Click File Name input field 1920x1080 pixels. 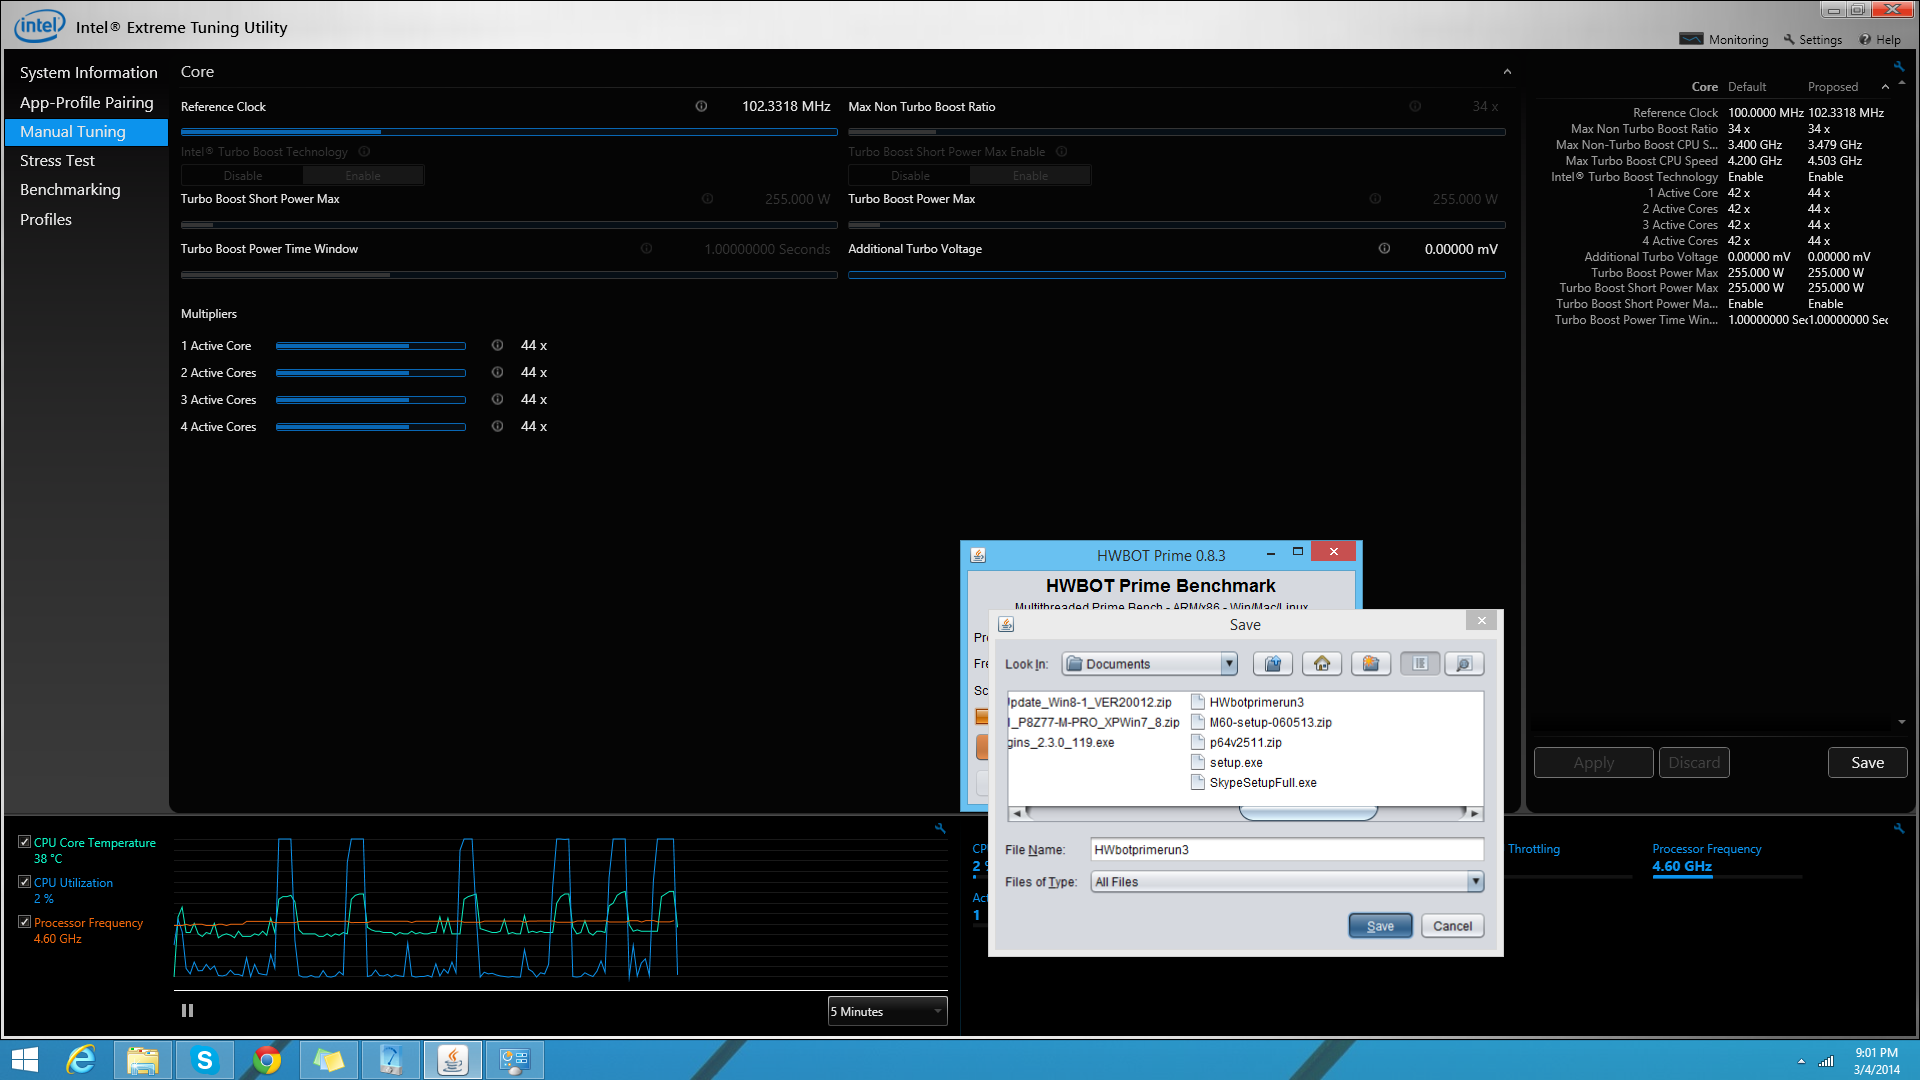coord(1286,850)
